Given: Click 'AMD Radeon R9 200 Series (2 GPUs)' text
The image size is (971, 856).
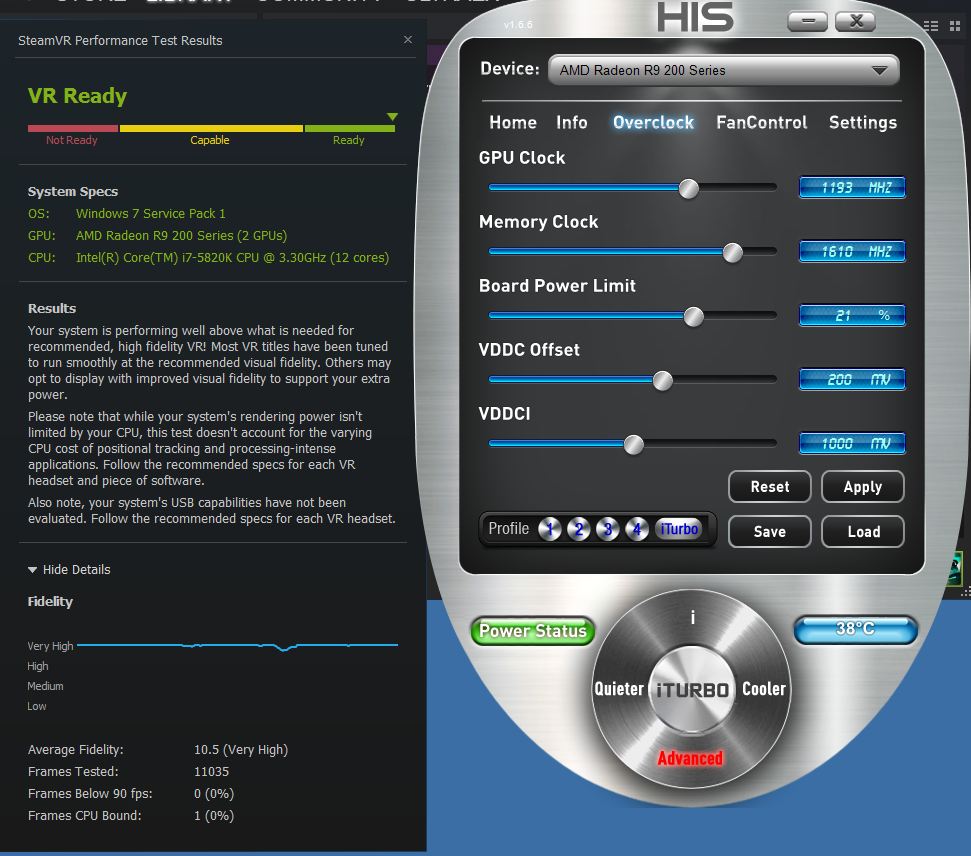Looking at the screenshot, I should tap(181, 235).
